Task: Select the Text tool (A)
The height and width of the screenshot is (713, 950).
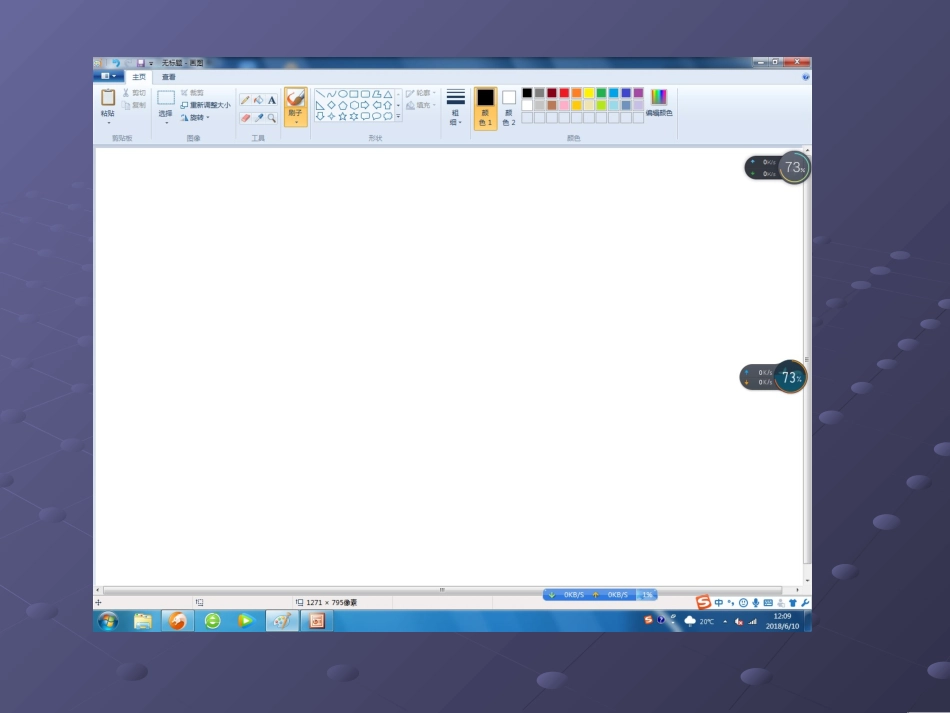Action: (271, 100)
